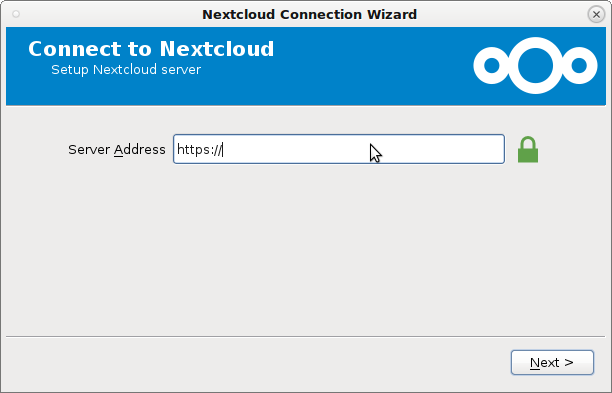Click the Next > button
The height and width of the screenshot is (393, 612).
(x=552, y=363)
